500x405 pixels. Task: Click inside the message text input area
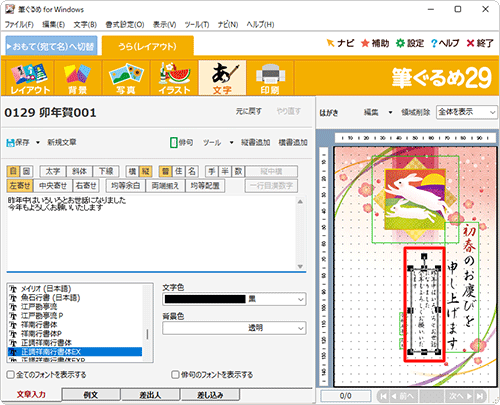tap(151, 233)
